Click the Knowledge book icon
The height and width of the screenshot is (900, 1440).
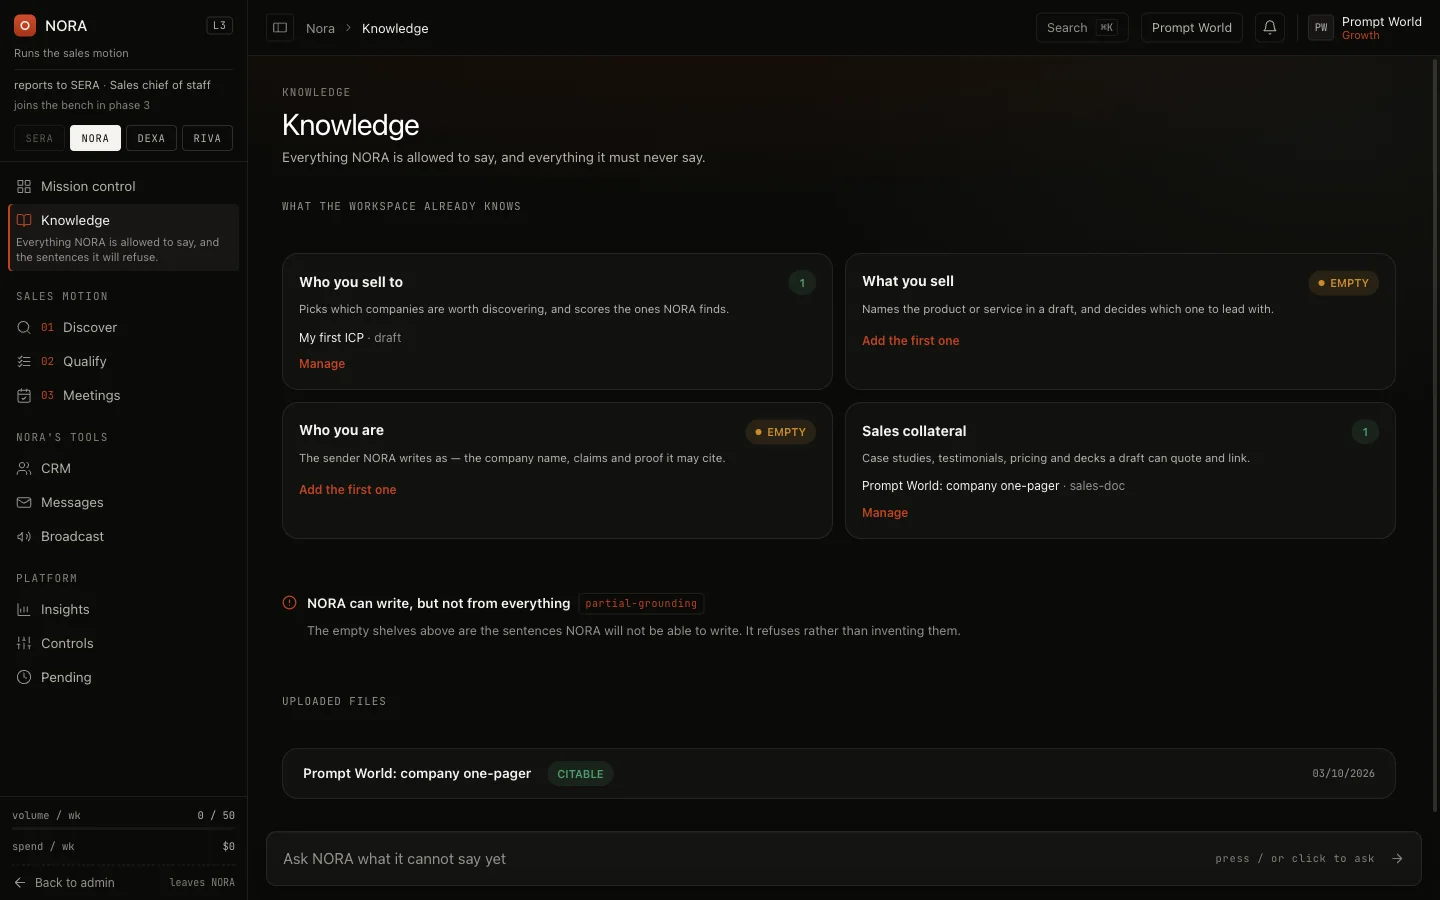(24, 221)
